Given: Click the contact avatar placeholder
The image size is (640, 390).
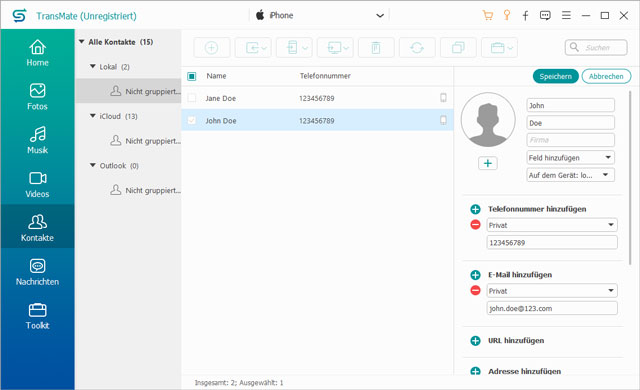Looking at the screenshot, I should 488,120.
